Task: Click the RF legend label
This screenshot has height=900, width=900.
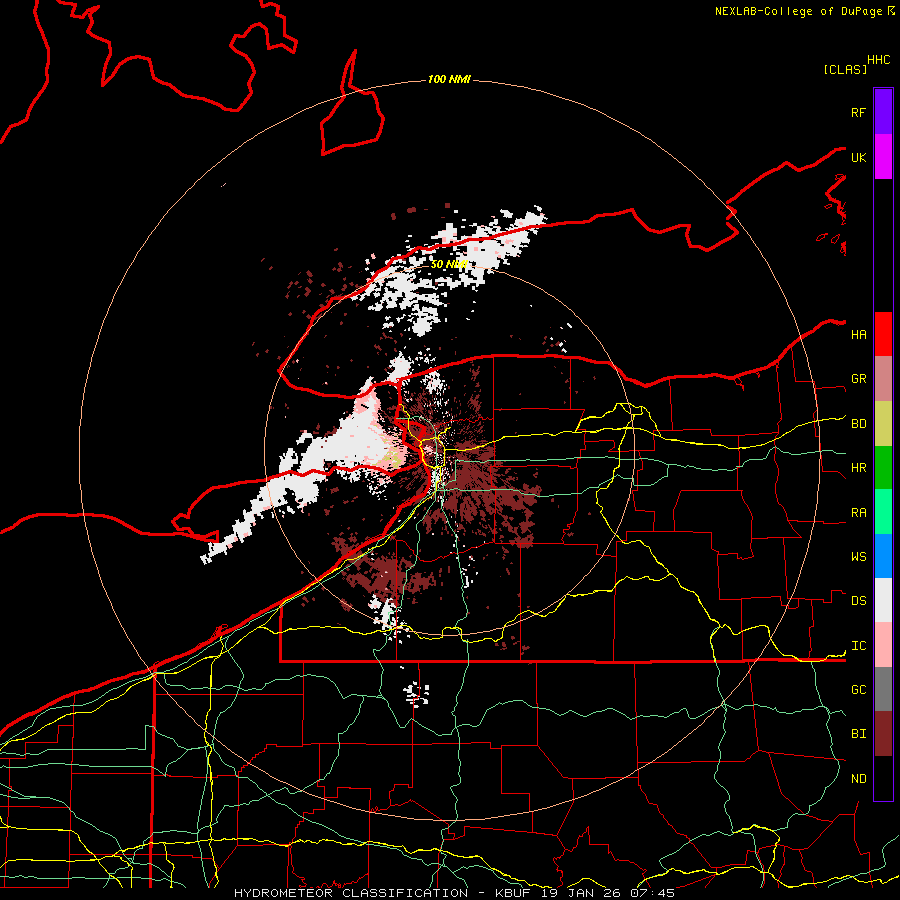Action: [858, 112]
